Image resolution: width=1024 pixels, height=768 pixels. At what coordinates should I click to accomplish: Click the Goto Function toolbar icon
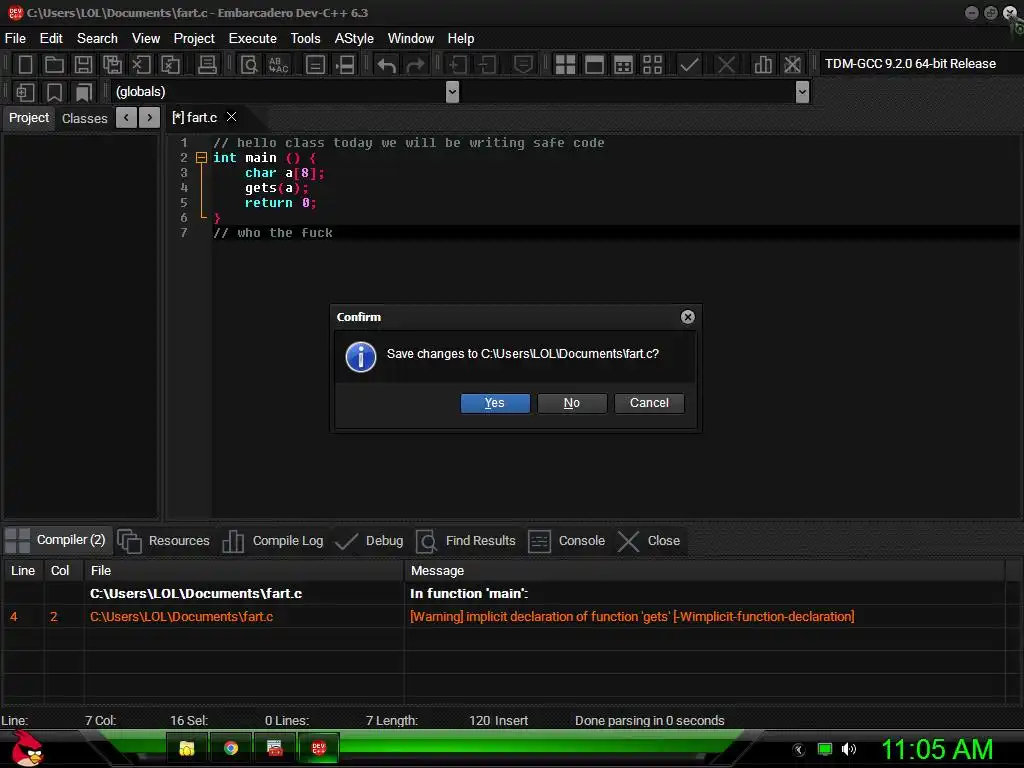point(315,65)
